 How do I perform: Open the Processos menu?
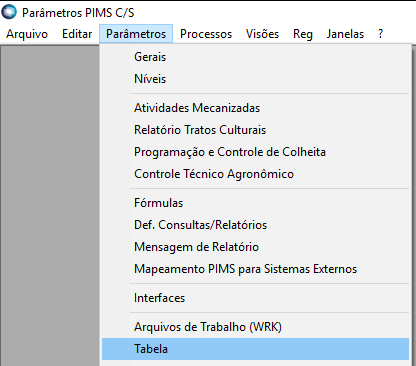click(206, 34)
